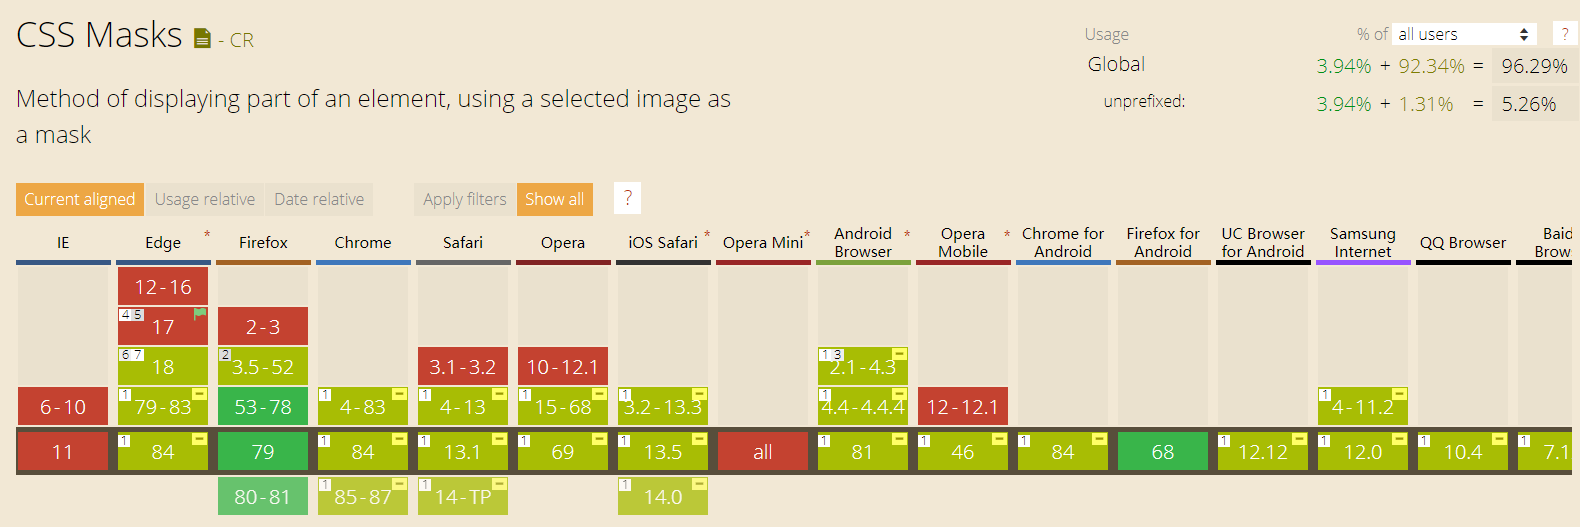Viewport: 1580px width, 527px height.
Task: Click the CR spec document icon
Action: (x=202, y=38)
